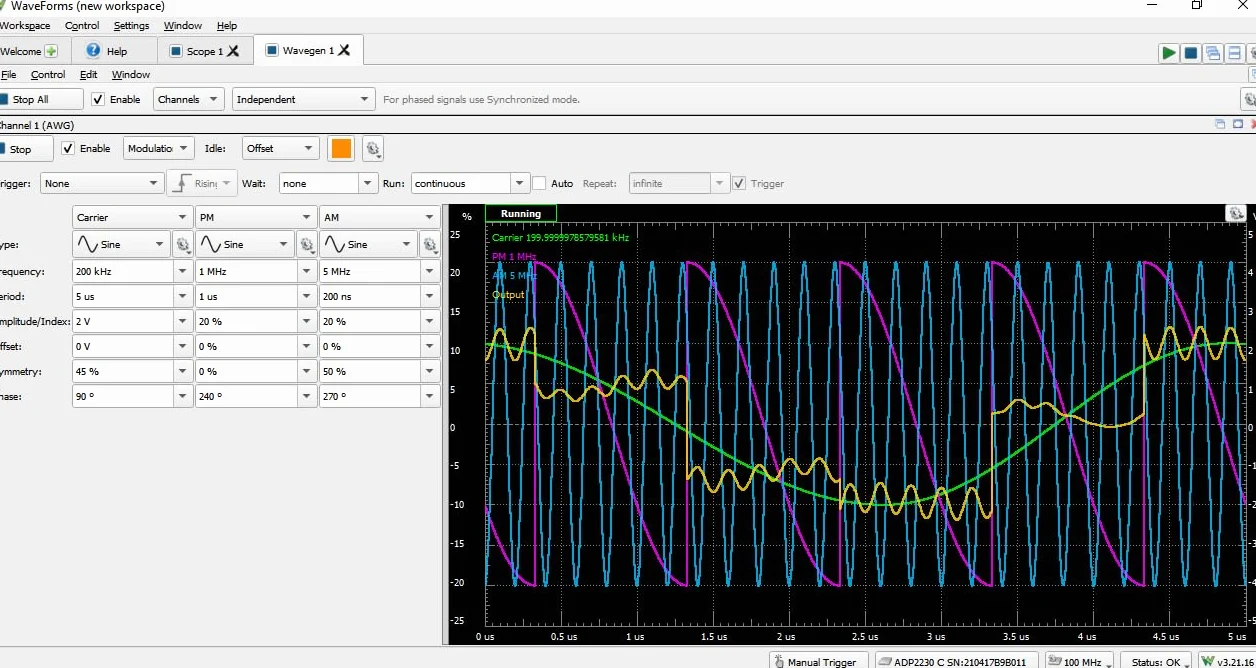The width and height of the screenshot is (1256, 668).
Task: Click the tile windows icon in top toolbar
Action: (1234, 53)
